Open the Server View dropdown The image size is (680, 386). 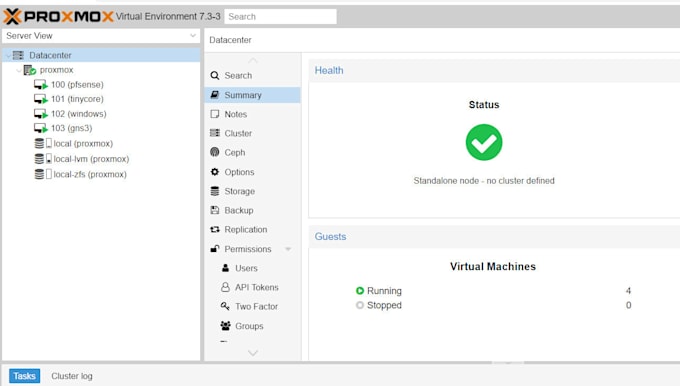pyautogui.click(x=193, y=36)
